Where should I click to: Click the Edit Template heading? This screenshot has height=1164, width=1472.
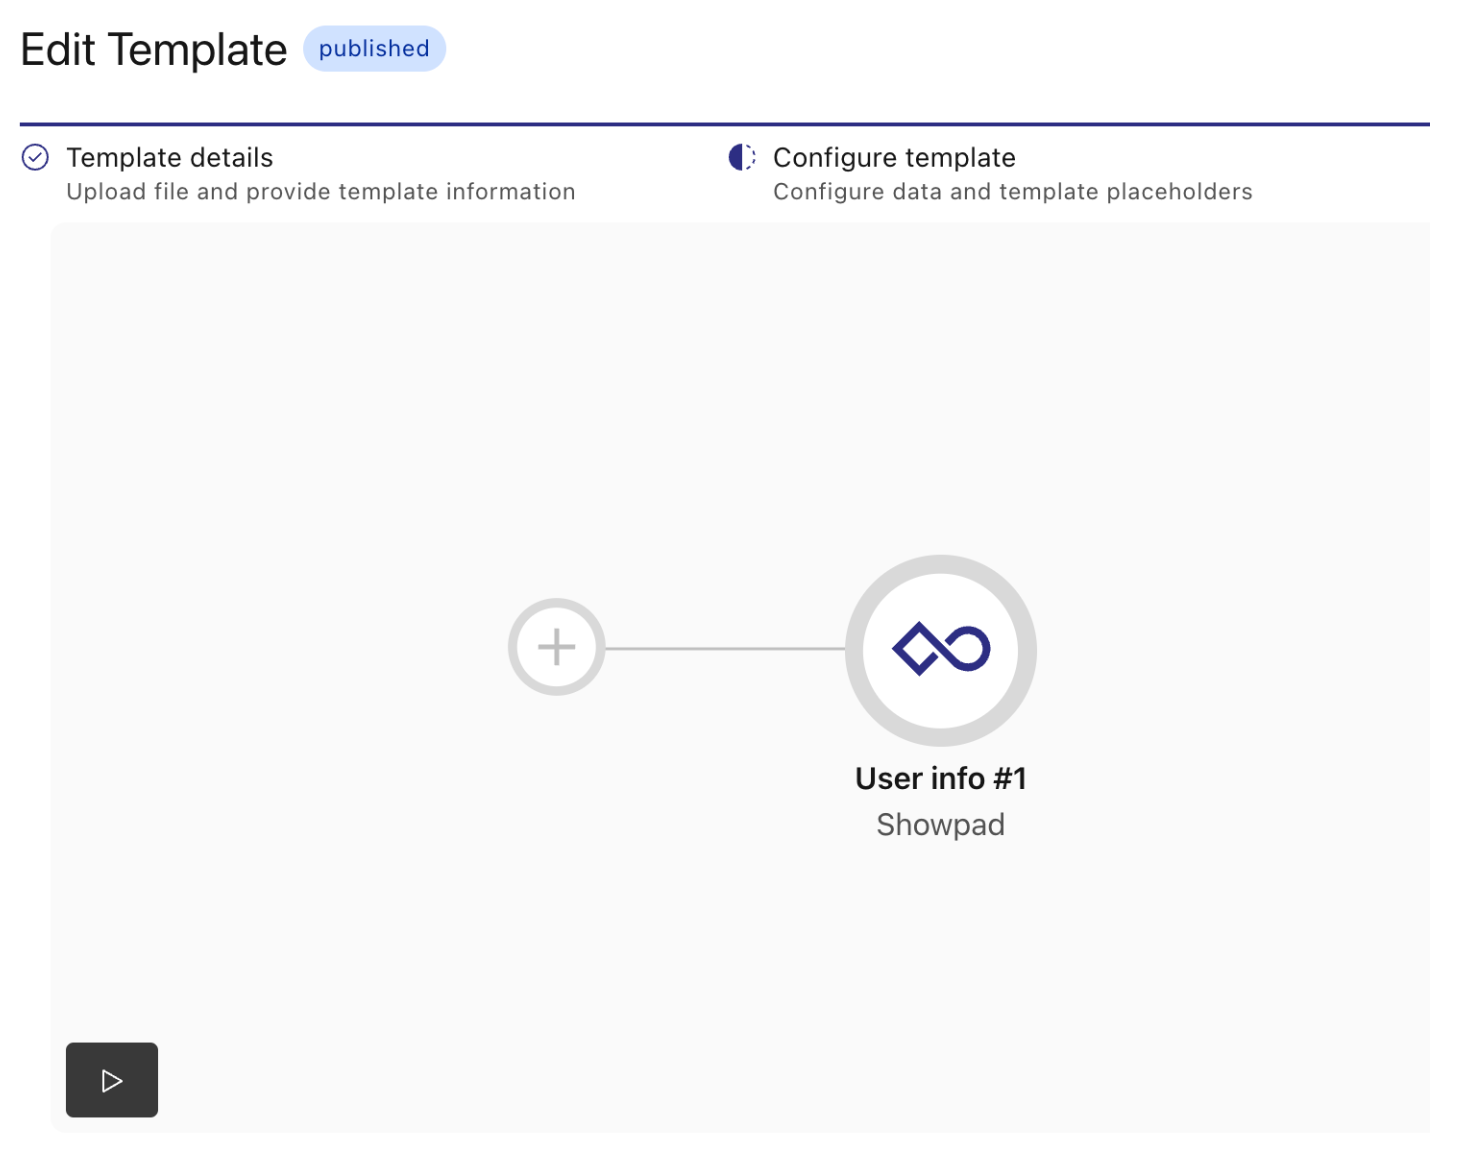tap(154, 50)
